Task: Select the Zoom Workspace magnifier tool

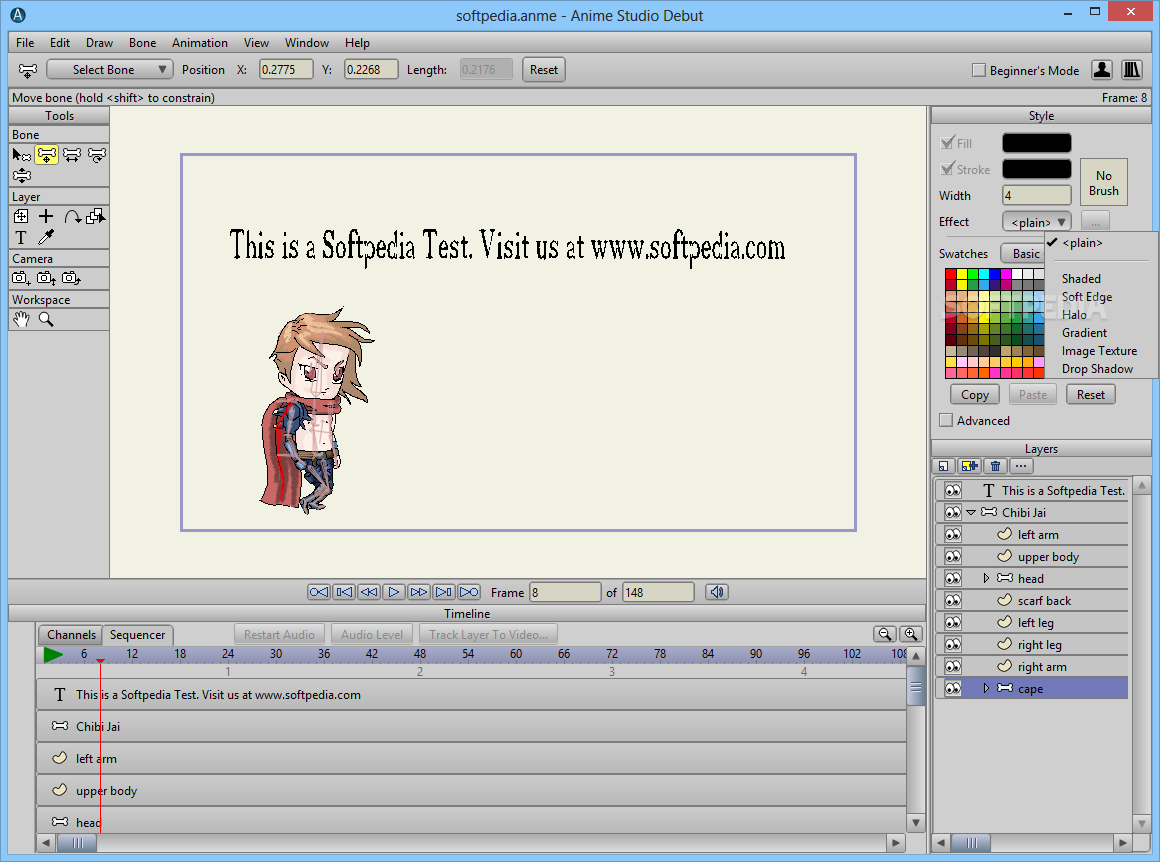Action: 47,320
